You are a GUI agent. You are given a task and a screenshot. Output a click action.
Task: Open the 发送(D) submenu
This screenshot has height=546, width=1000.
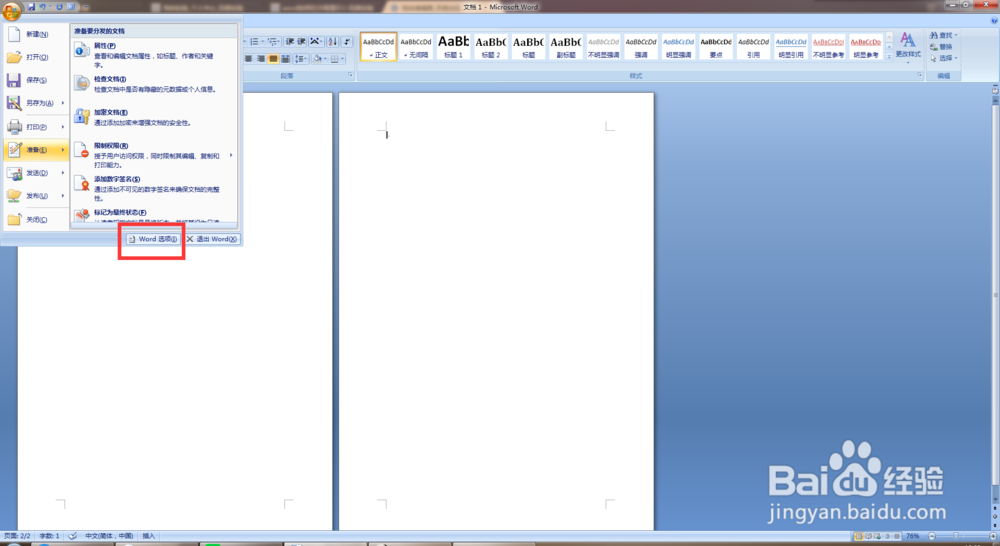click(x=36, y=173)
